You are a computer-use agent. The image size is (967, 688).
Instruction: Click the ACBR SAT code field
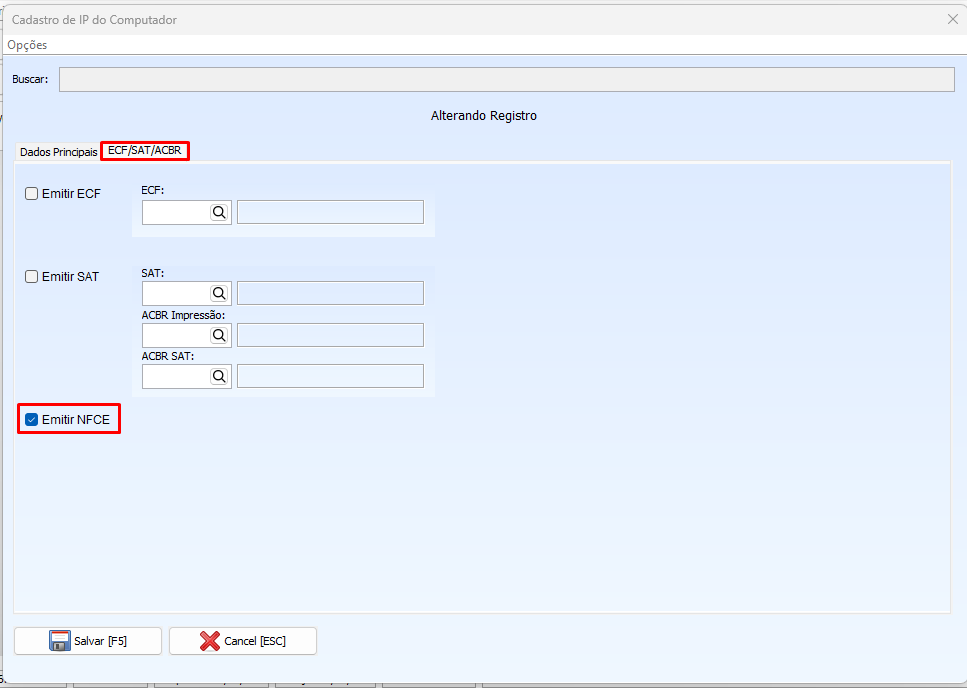coord(175,376)
